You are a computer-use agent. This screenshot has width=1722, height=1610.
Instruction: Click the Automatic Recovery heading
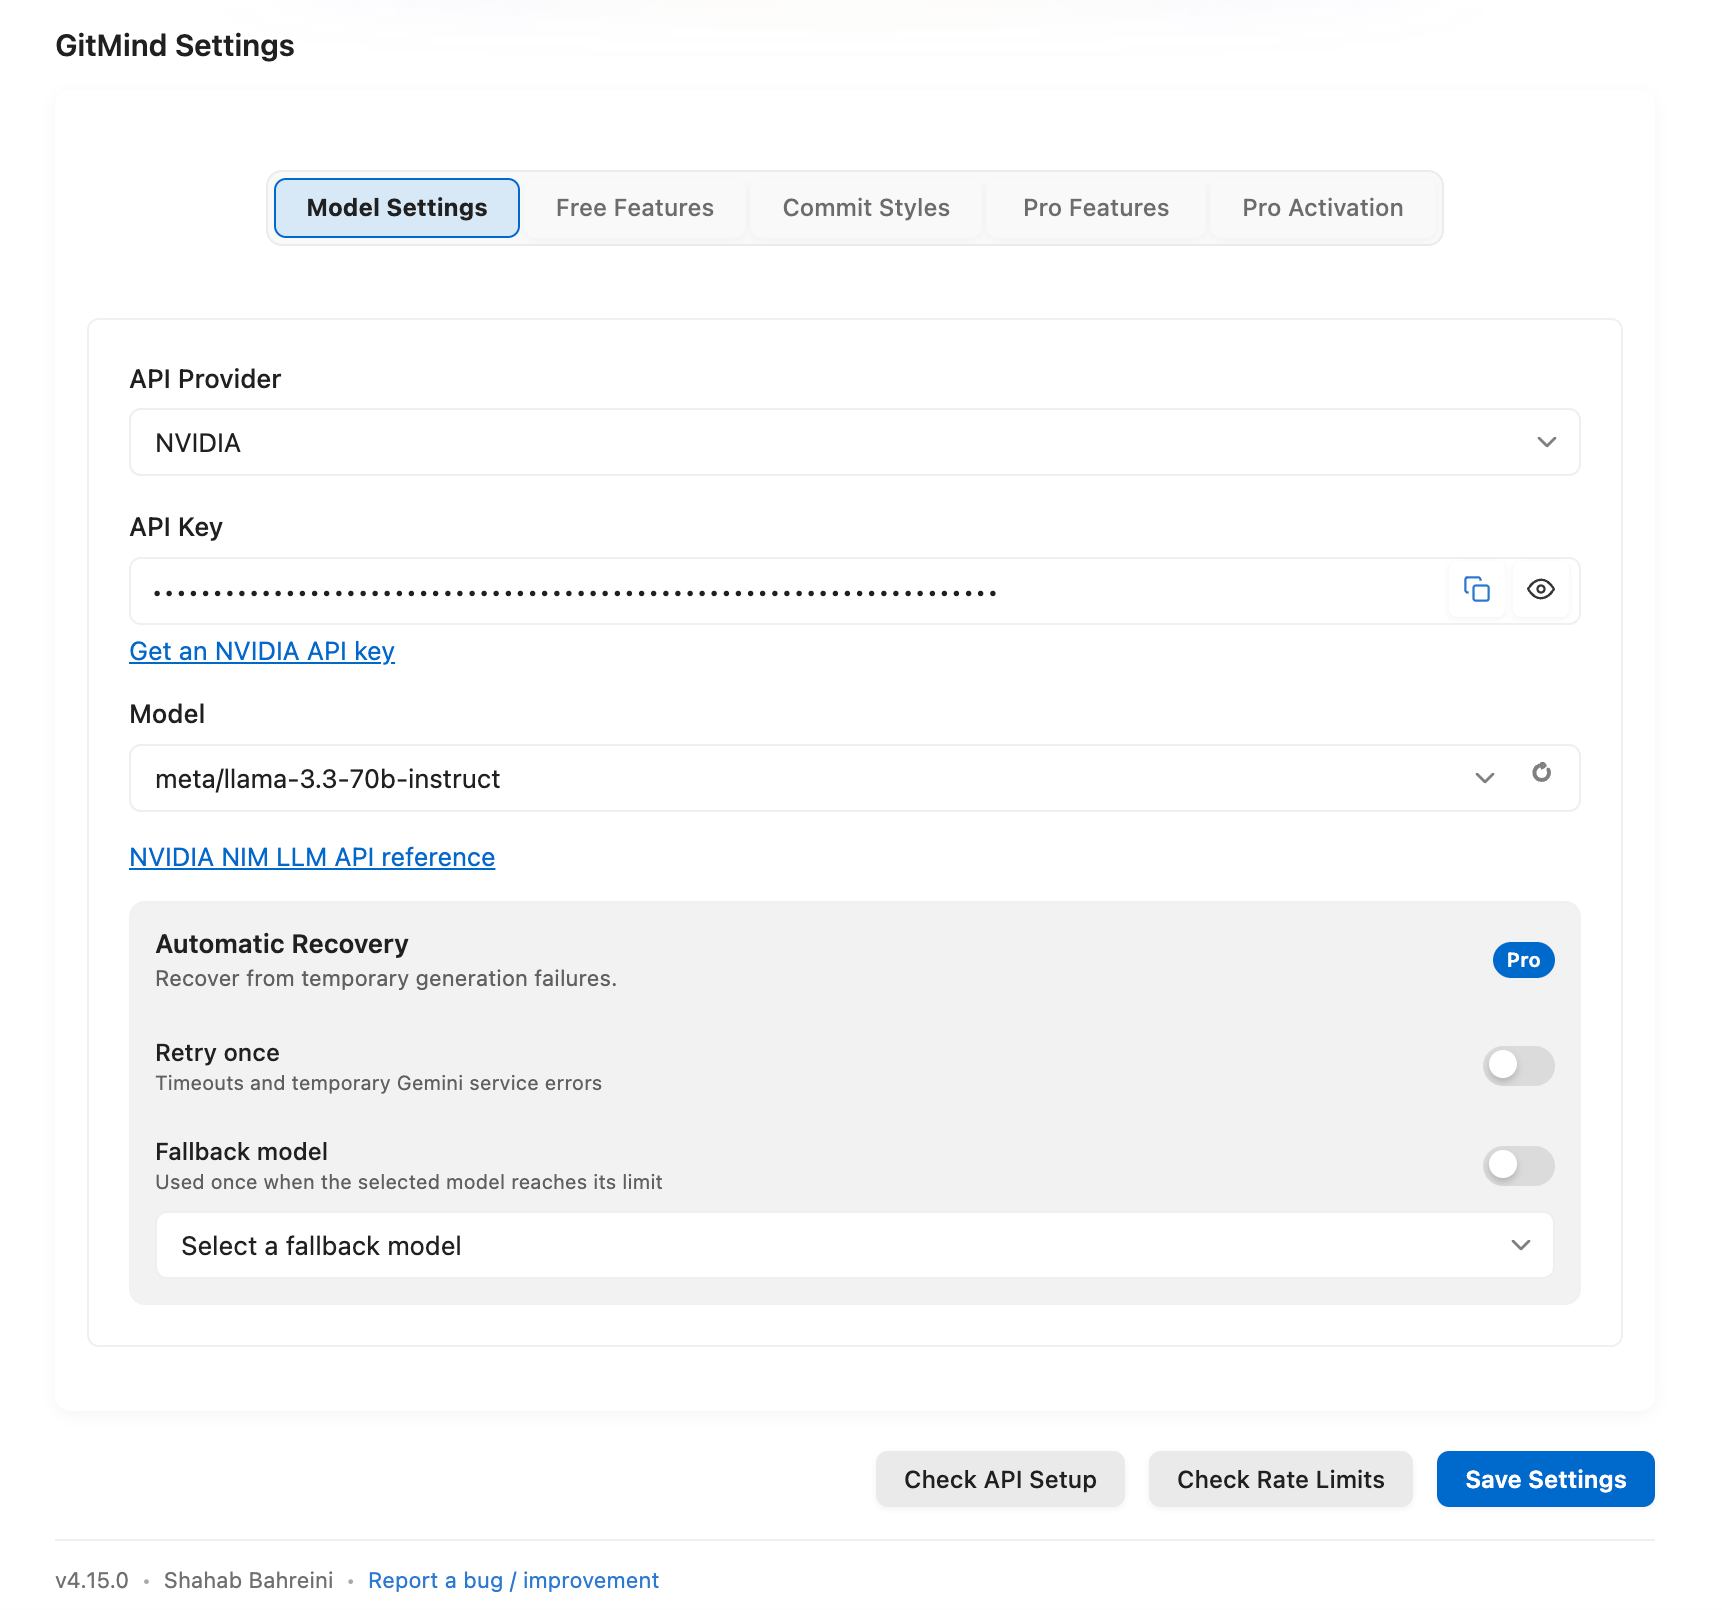click(x=282, y=944)
